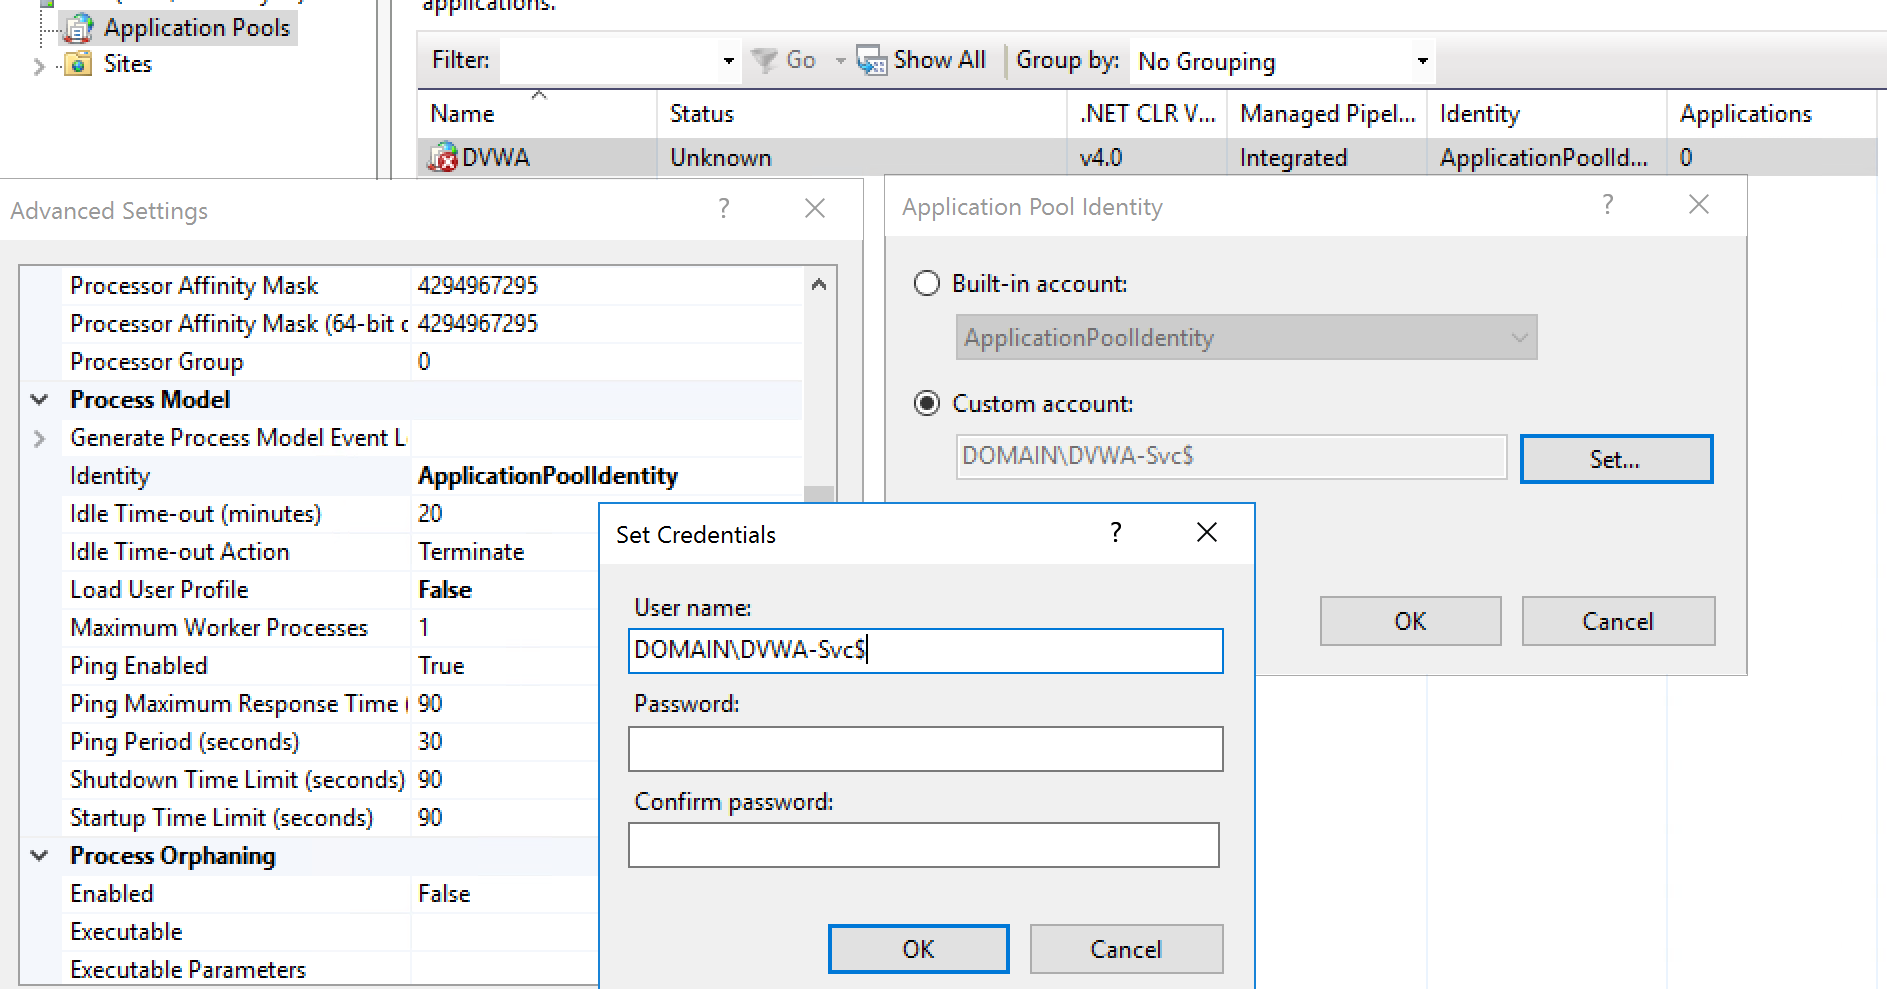This screenshot has width=1887, height=989.
Task: Click the Custom account DOMAIN\DVWA-Svc$ field
Action: point(1231,457)
